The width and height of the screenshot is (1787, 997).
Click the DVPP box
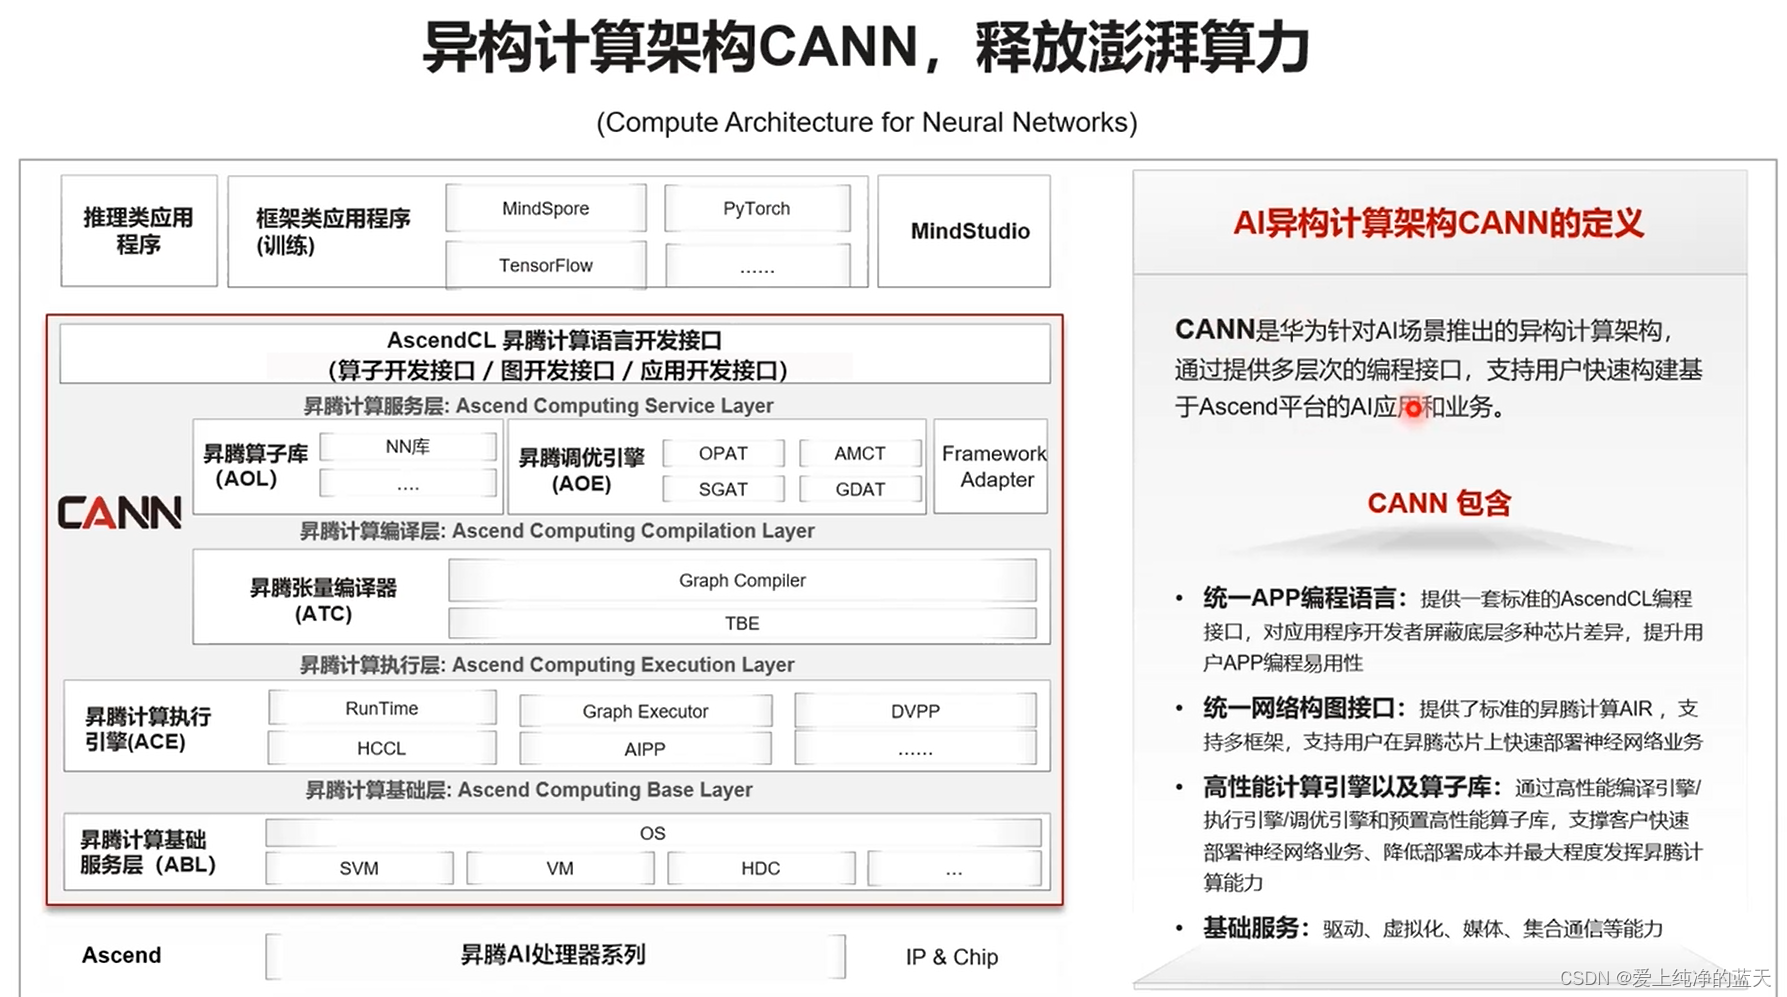coord(915,711)
